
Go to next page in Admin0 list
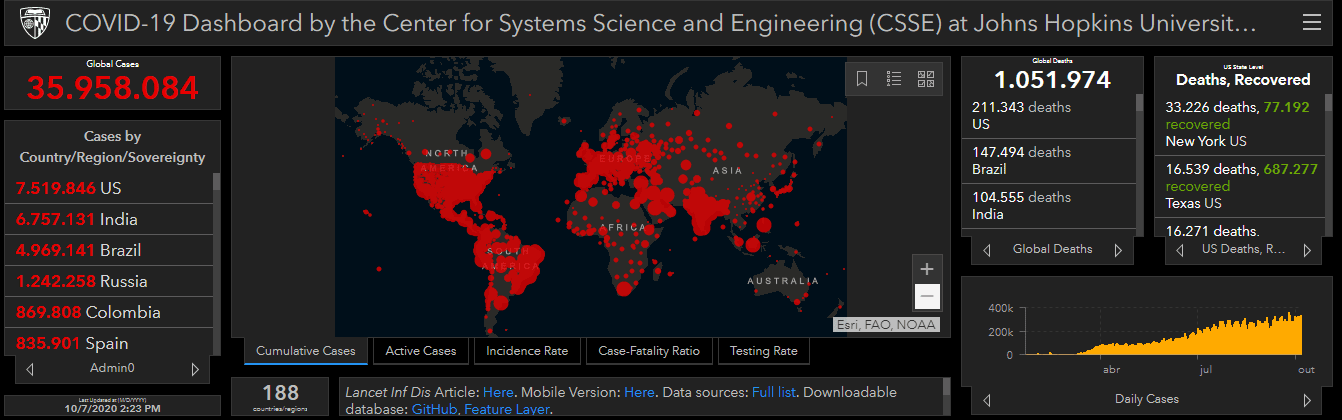(x=194, y=369)
